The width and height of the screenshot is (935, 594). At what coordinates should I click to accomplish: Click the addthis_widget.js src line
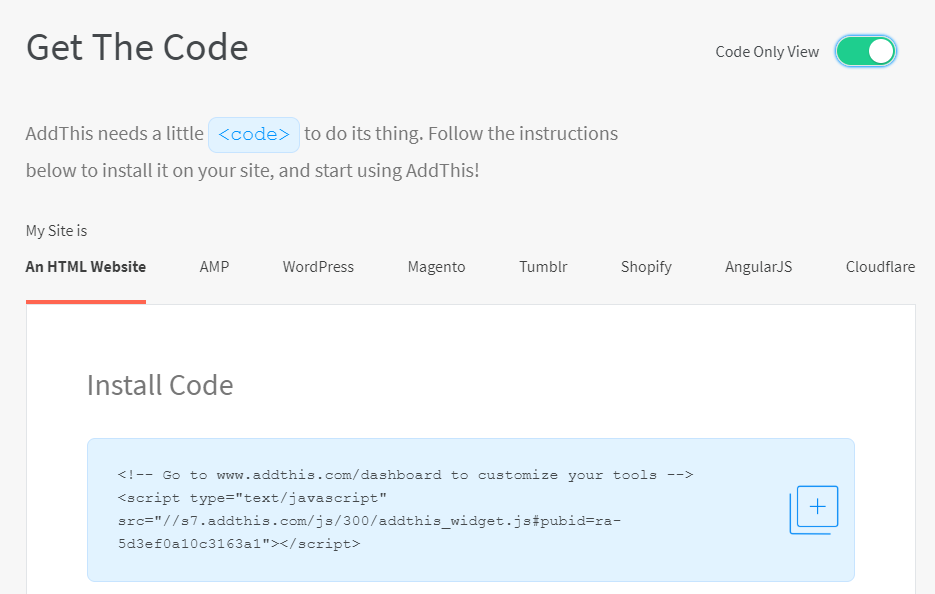[369, 521]
